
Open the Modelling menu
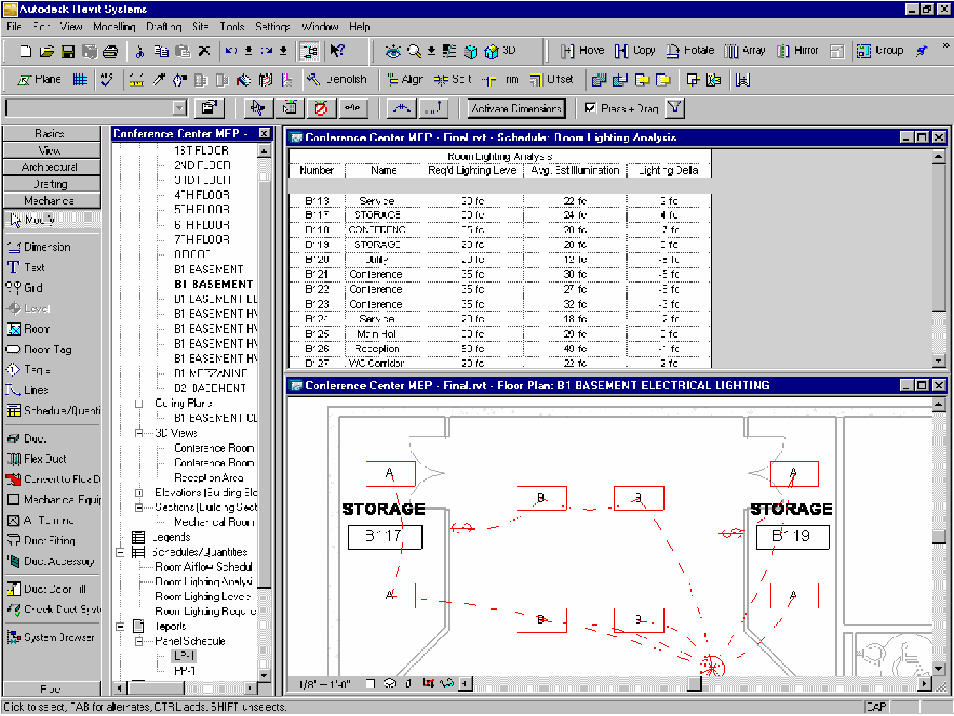(x=114, y=26)
